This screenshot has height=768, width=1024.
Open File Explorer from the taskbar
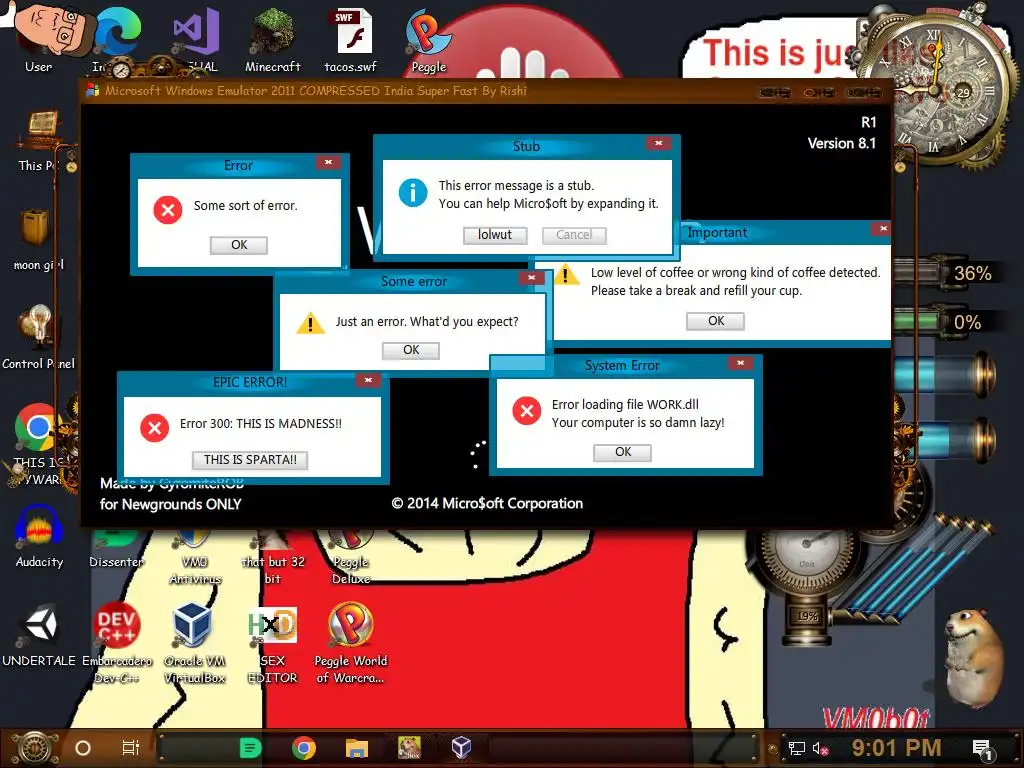tap(357, 748)
